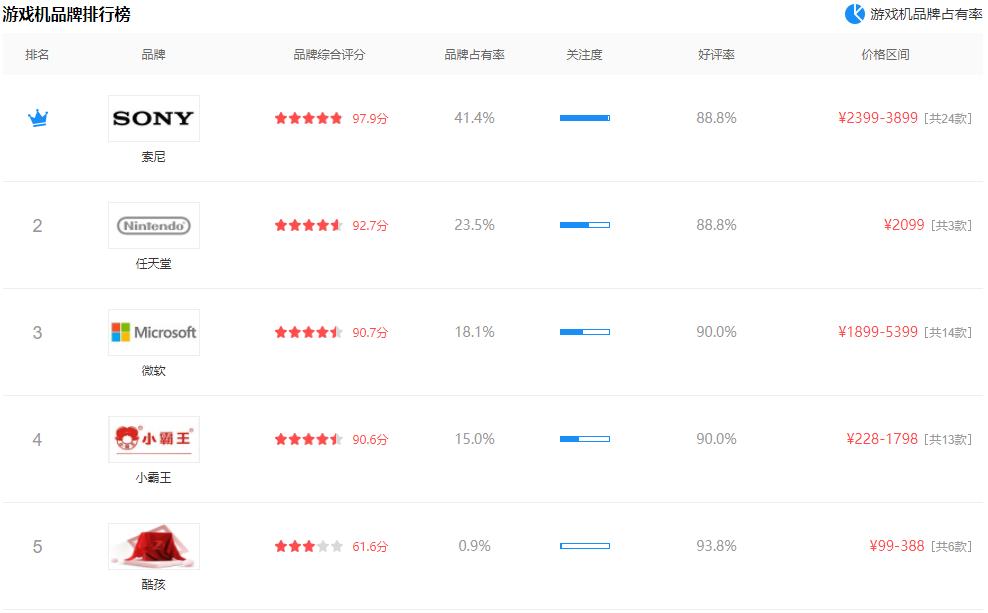Click the 酷孩 product thumbnail
The height and width of the screenshot is (613, 988).
[153, 546]
